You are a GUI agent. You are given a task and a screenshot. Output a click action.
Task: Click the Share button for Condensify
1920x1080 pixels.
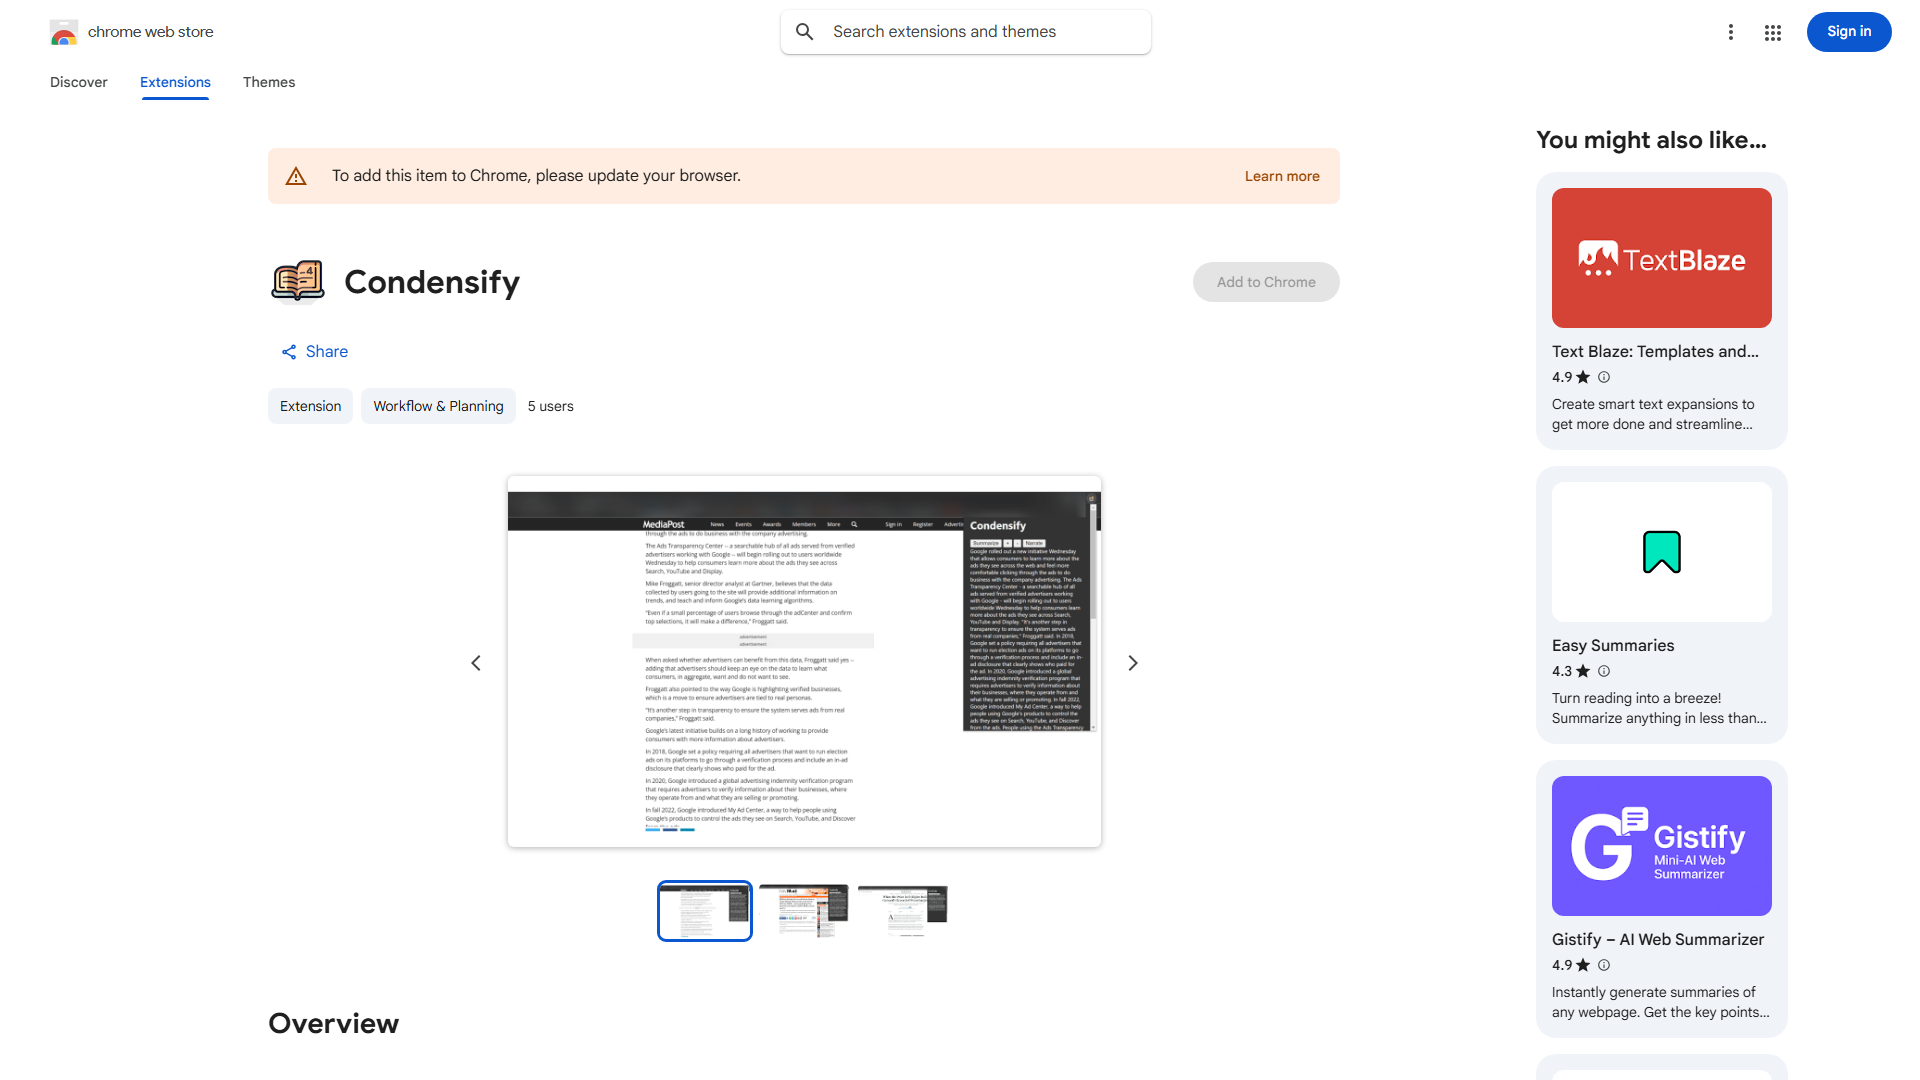[x=314, y=351]
